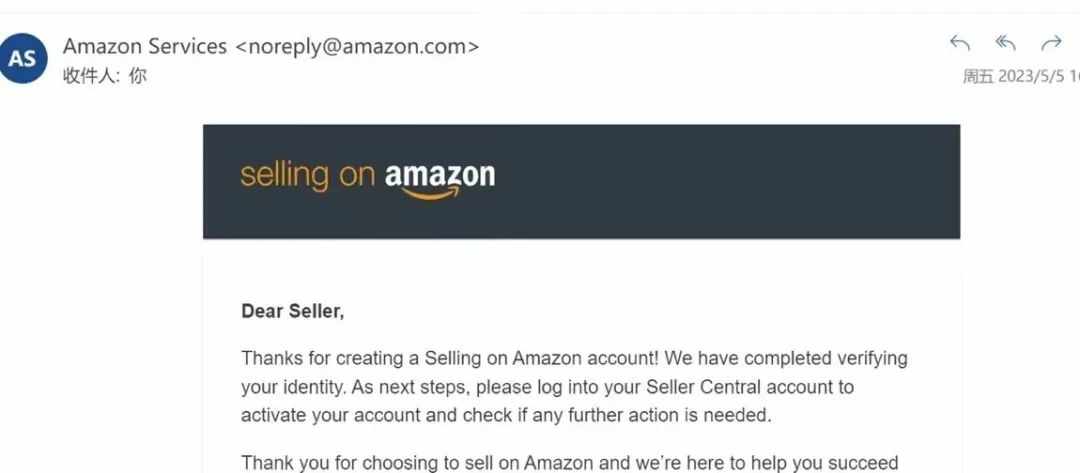
Task: Forward this email using the right-arrow icon
Action: coord(1051,43)
